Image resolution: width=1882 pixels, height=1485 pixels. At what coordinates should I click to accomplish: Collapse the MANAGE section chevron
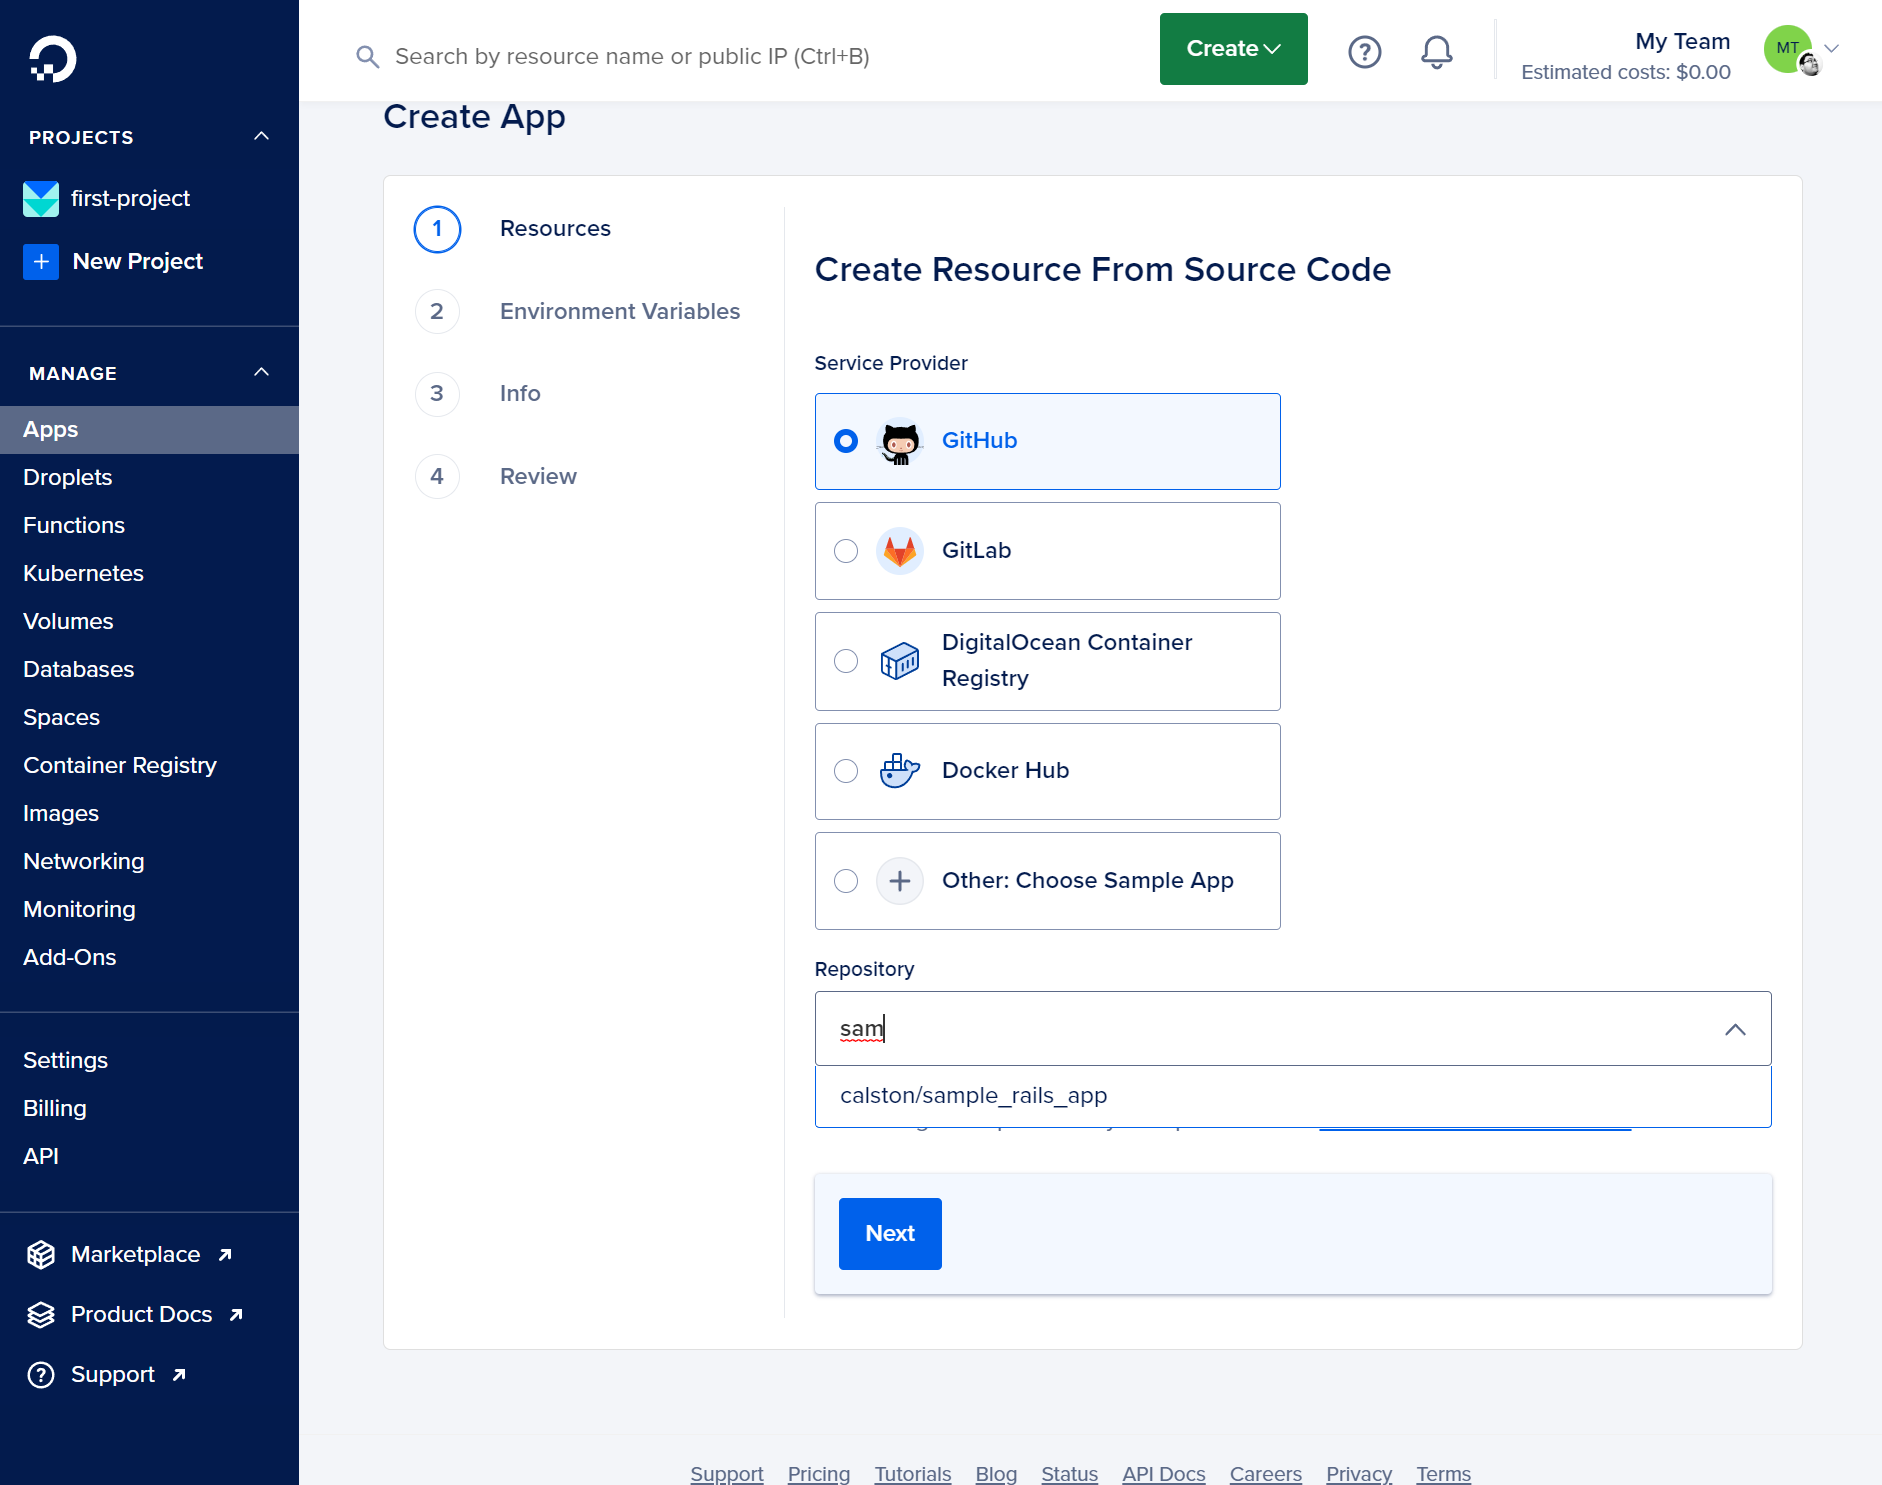(x=262, y=372)
